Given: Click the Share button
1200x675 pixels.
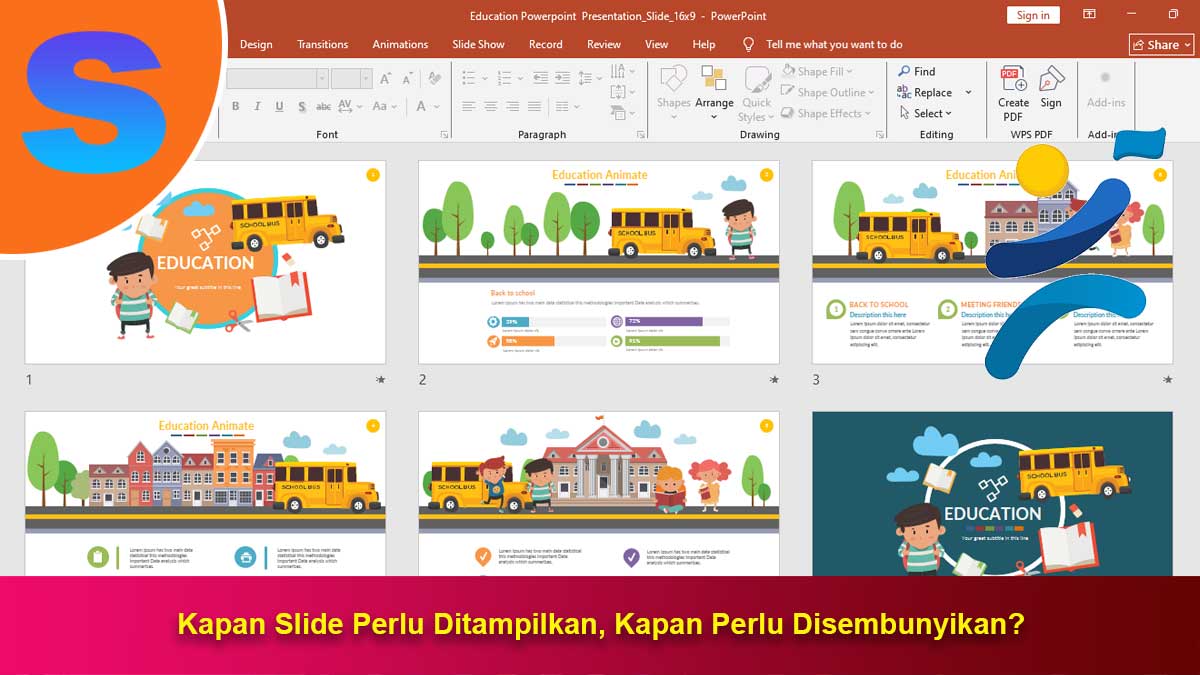Looking at the screenshot, I should click(x=1162, y=44).
